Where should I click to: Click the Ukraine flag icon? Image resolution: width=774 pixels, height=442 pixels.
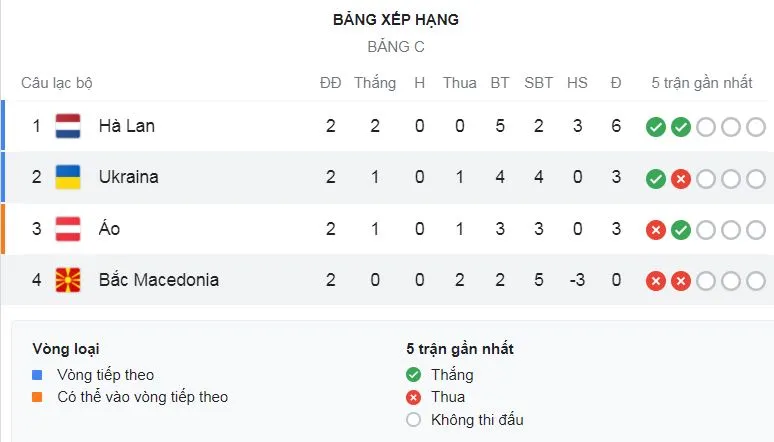point(68,177)
